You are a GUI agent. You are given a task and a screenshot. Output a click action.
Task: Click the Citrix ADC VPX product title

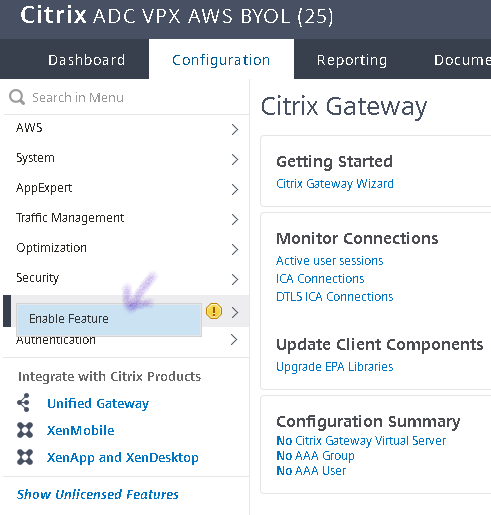tap(177, 16)
